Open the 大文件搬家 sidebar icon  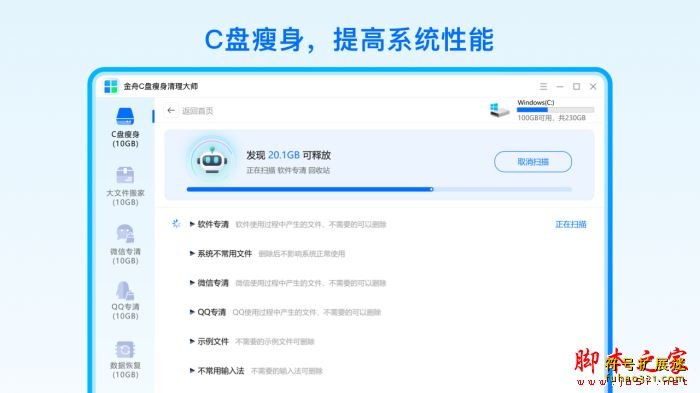(125, 175)
